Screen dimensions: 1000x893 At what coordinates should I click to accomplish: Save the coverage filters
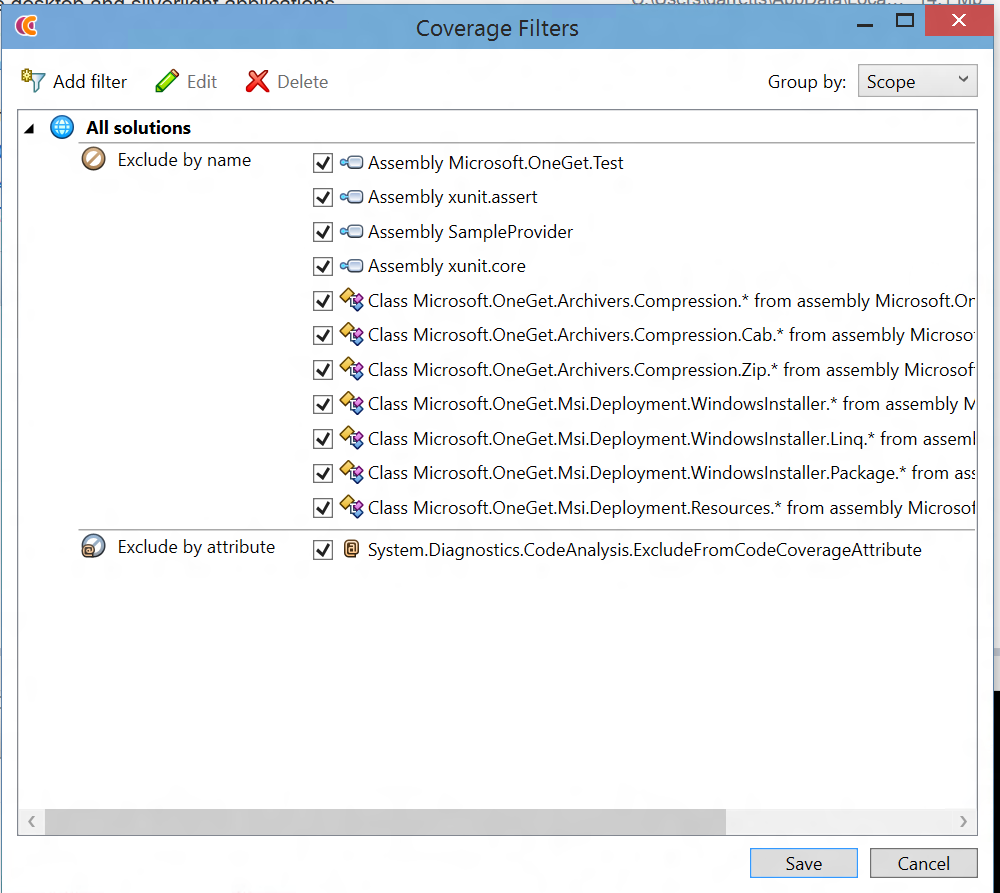click(x=804, y=863)
